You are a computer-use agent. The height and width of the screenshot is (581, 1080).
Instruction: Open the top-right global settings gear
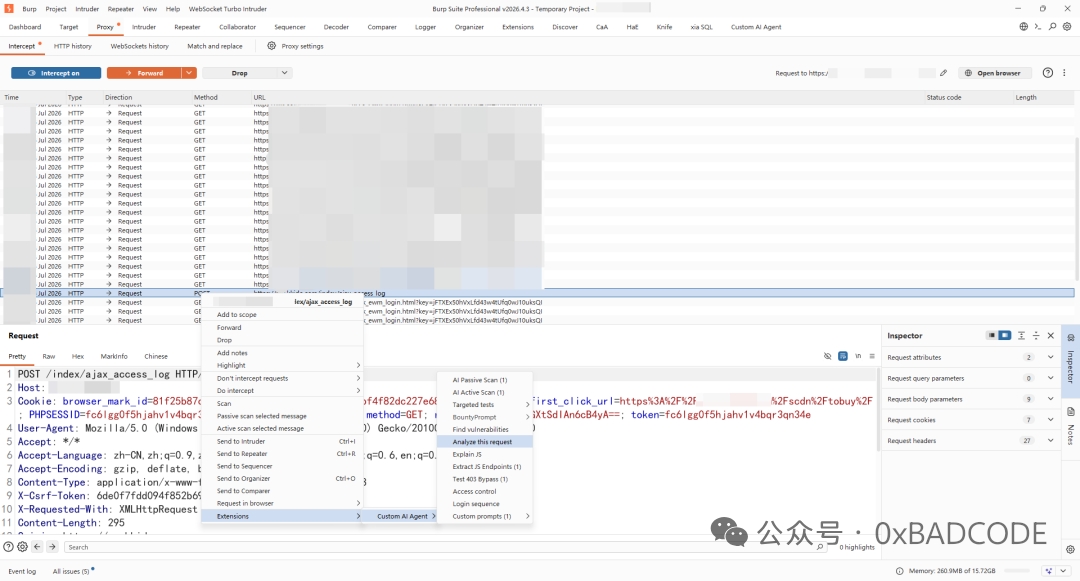[1067, 27]
